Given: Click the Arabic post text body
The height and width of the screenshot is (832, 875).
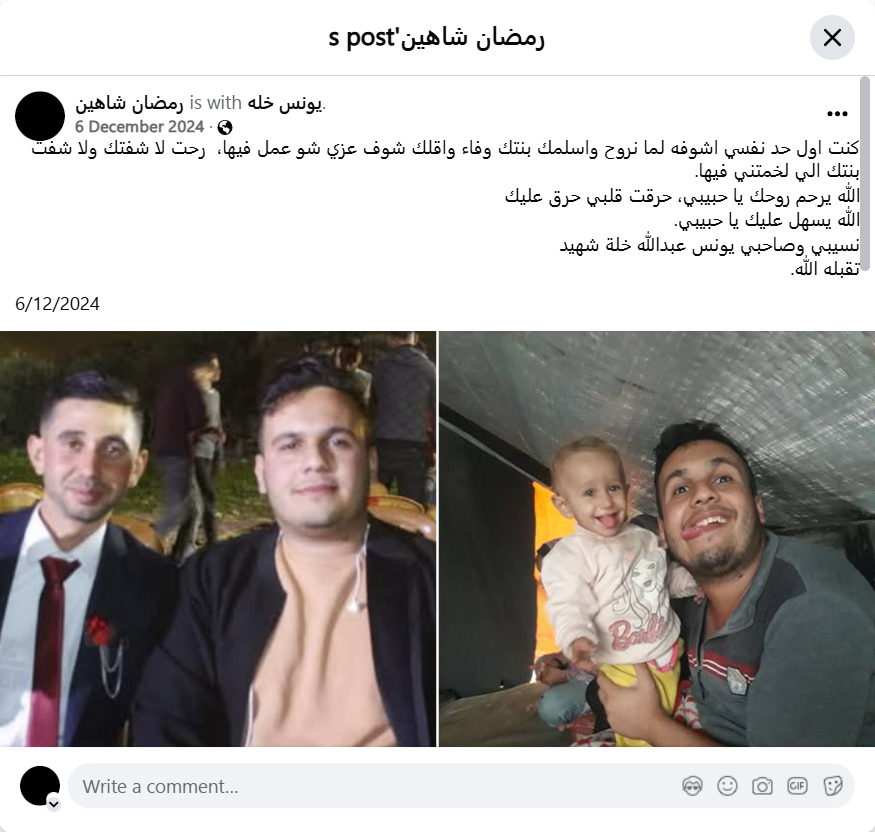Looking at the screenshot, I should point(445,208).
